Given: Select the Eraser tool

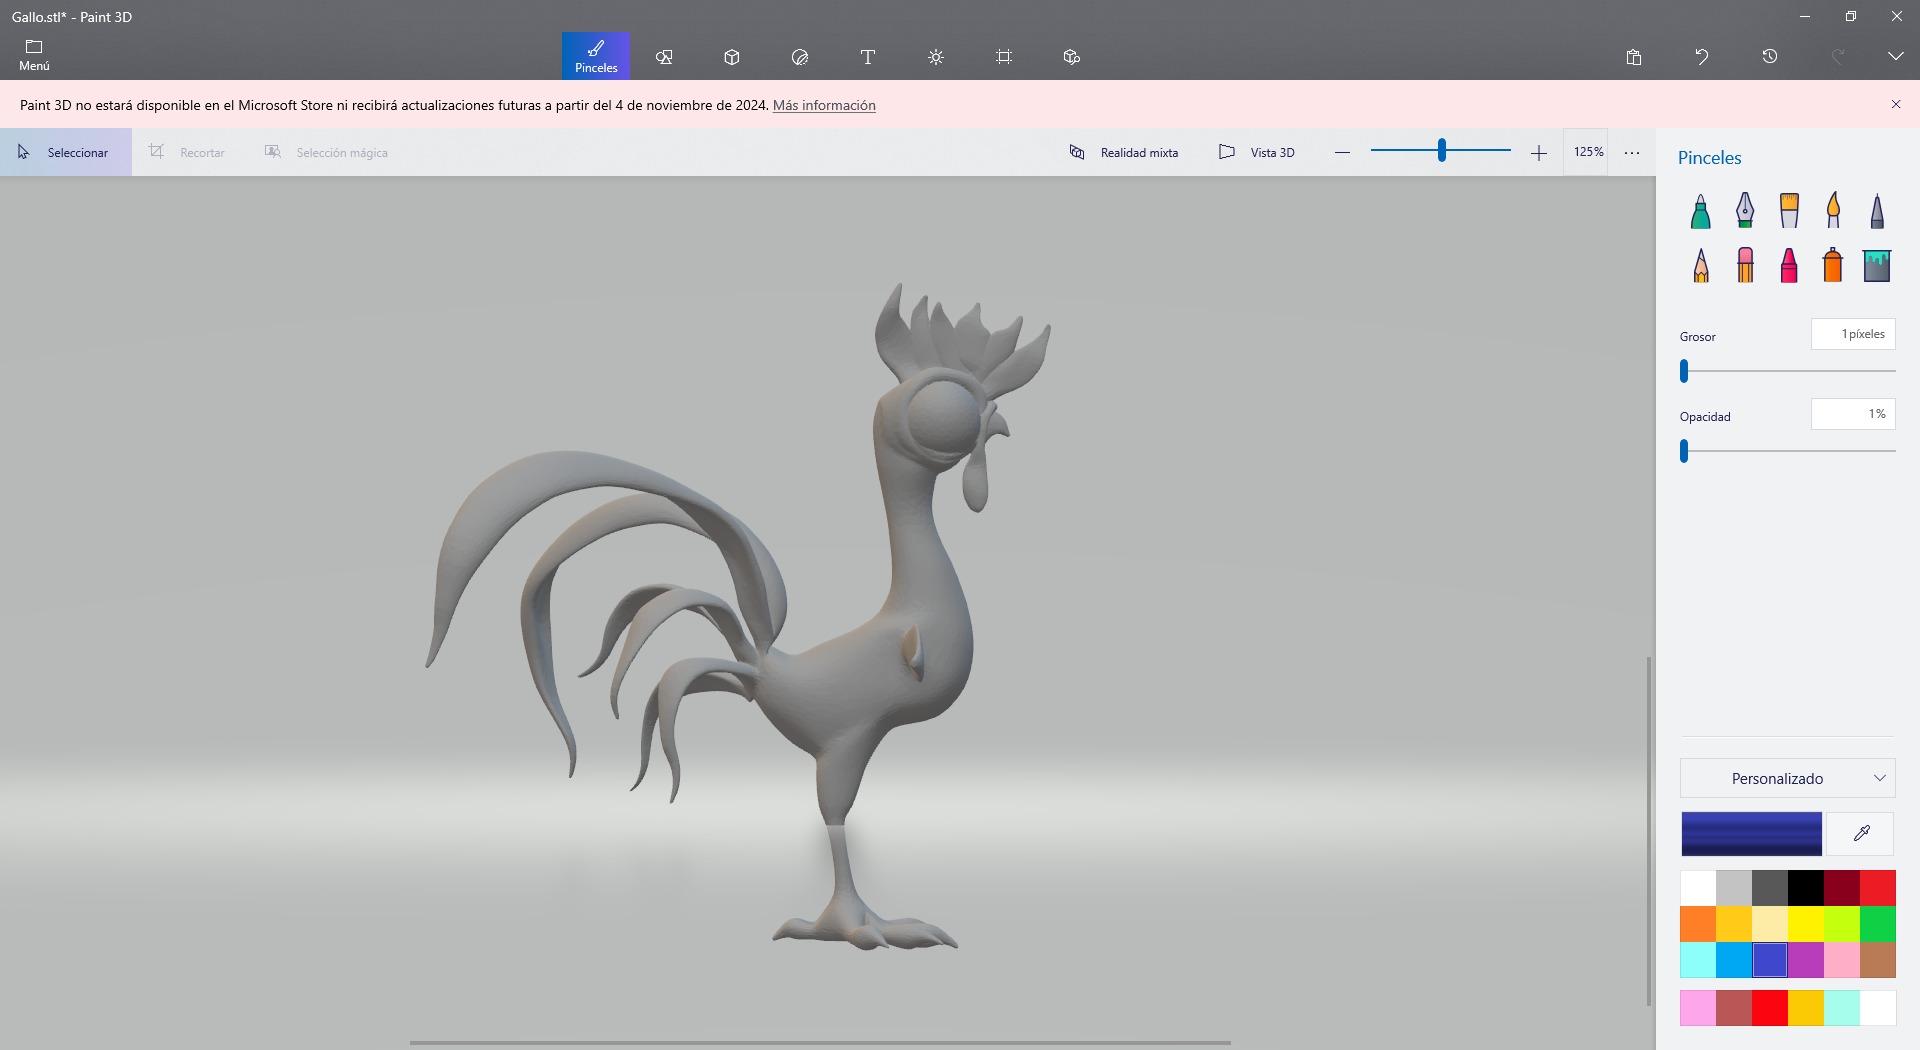Looking at the screenshot, I should pos(1745,265).
